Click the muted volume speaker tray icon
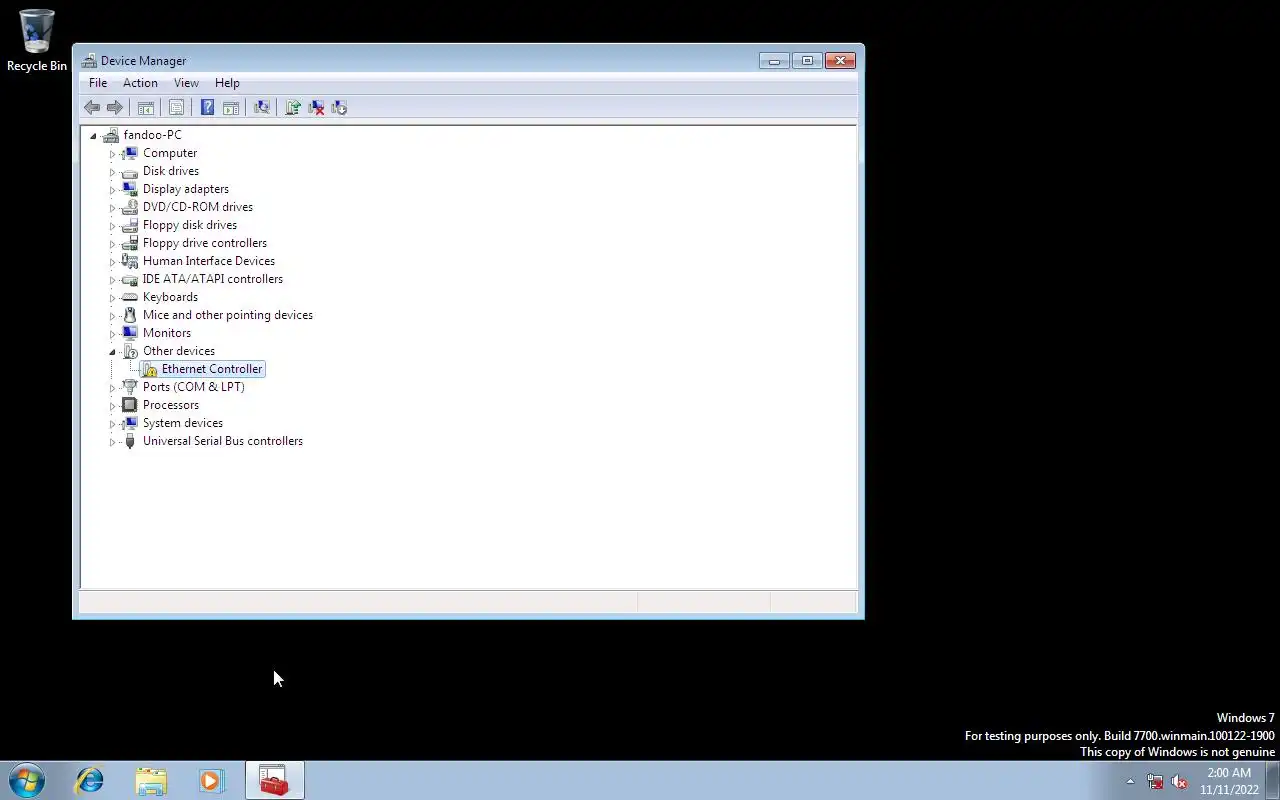This screenshot has width=1280, height=800. click(1179, 782)
